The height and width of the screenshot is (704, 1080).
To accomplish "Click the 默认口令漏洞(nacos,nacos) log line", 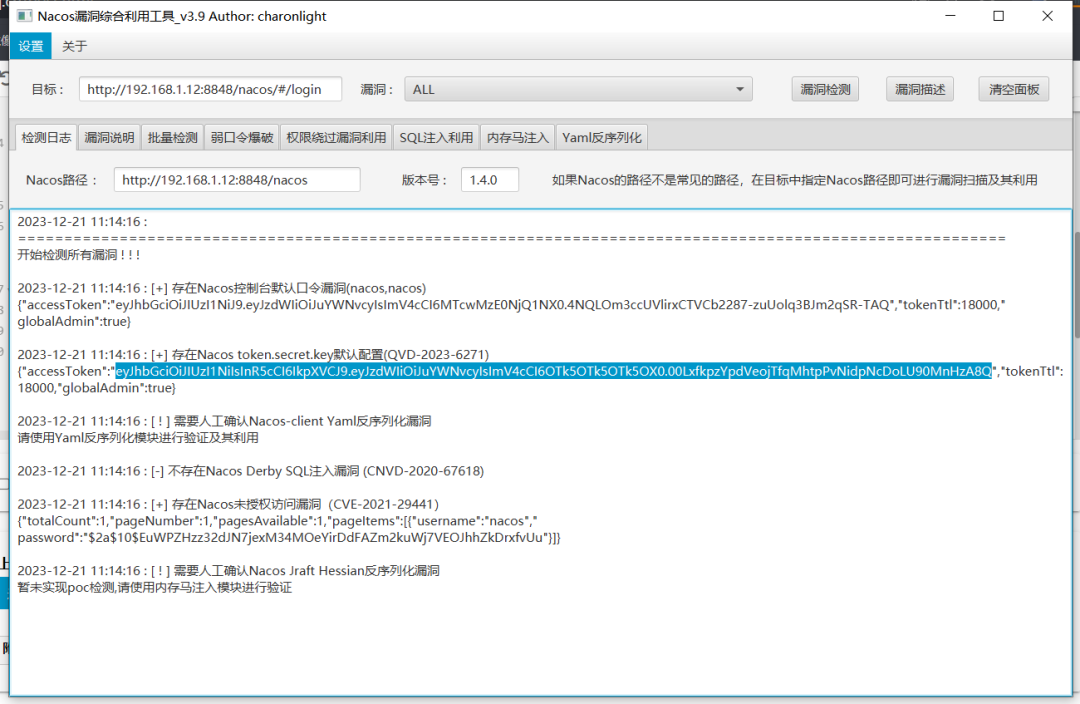I will pos(222,288).
